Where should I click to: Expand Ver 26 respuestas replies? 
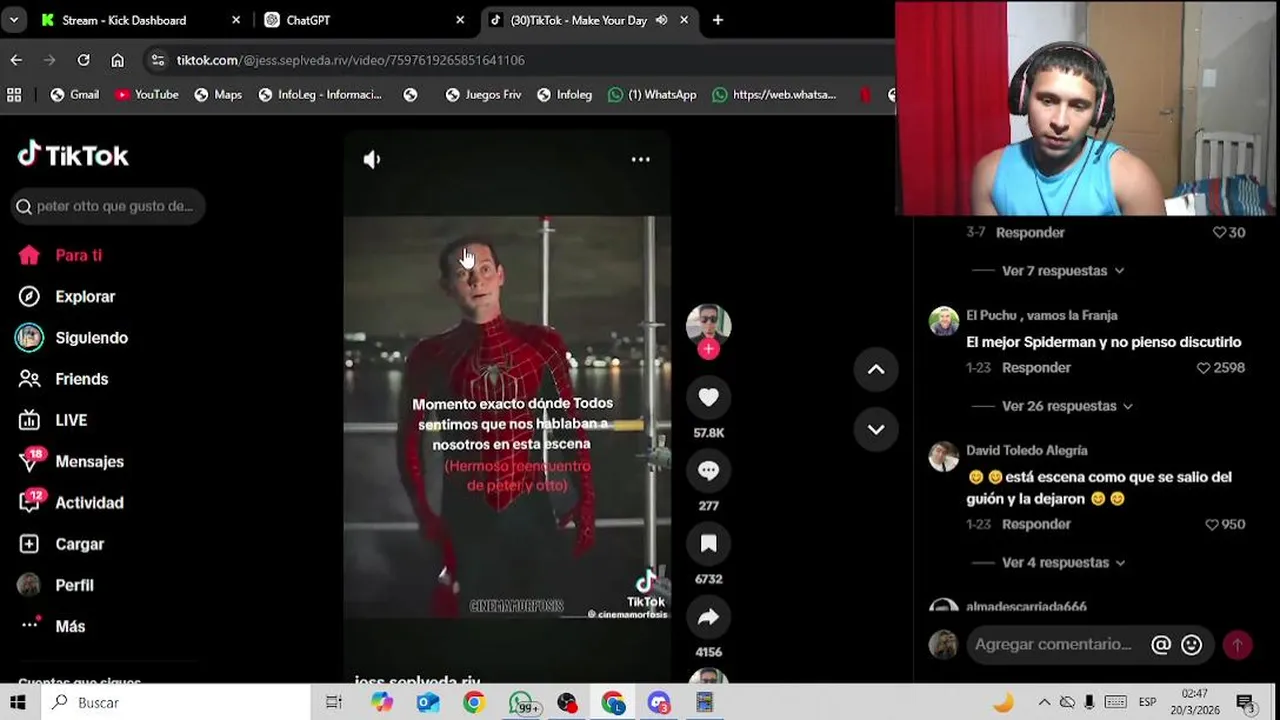(x=1066, y=406)
